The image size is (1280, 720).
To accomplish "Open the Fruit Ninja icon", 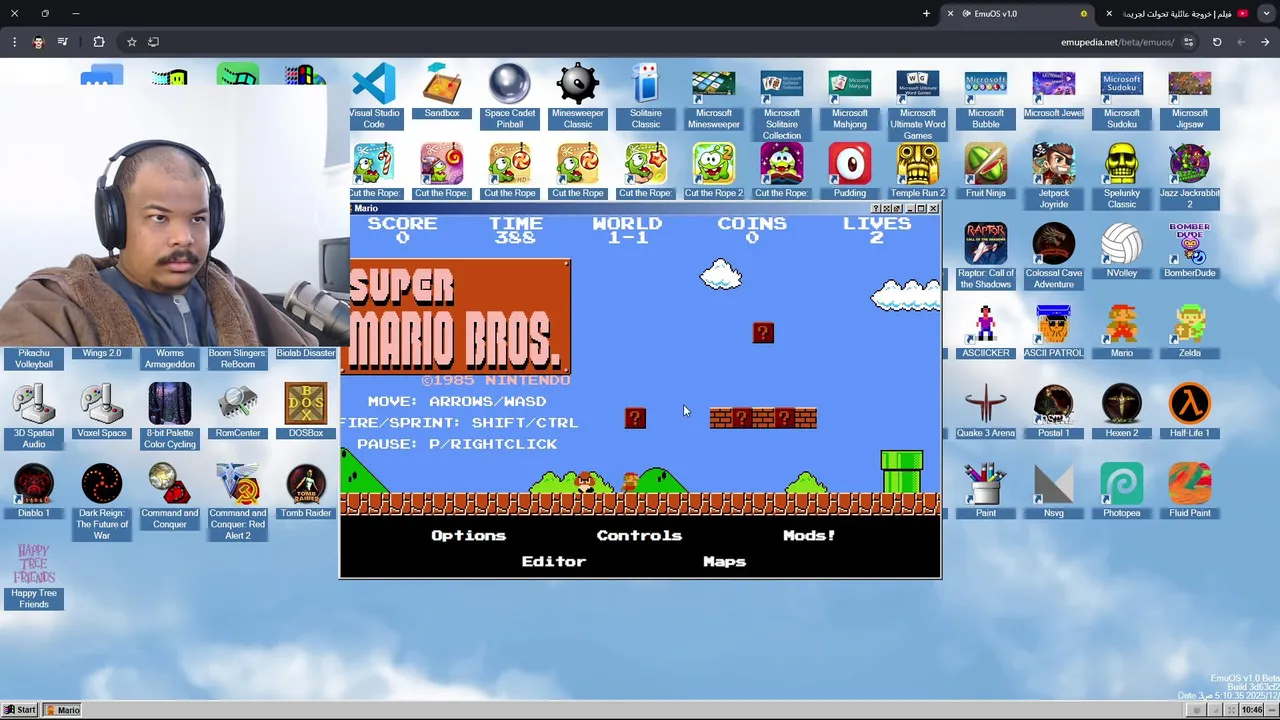I will pos(986,171).
